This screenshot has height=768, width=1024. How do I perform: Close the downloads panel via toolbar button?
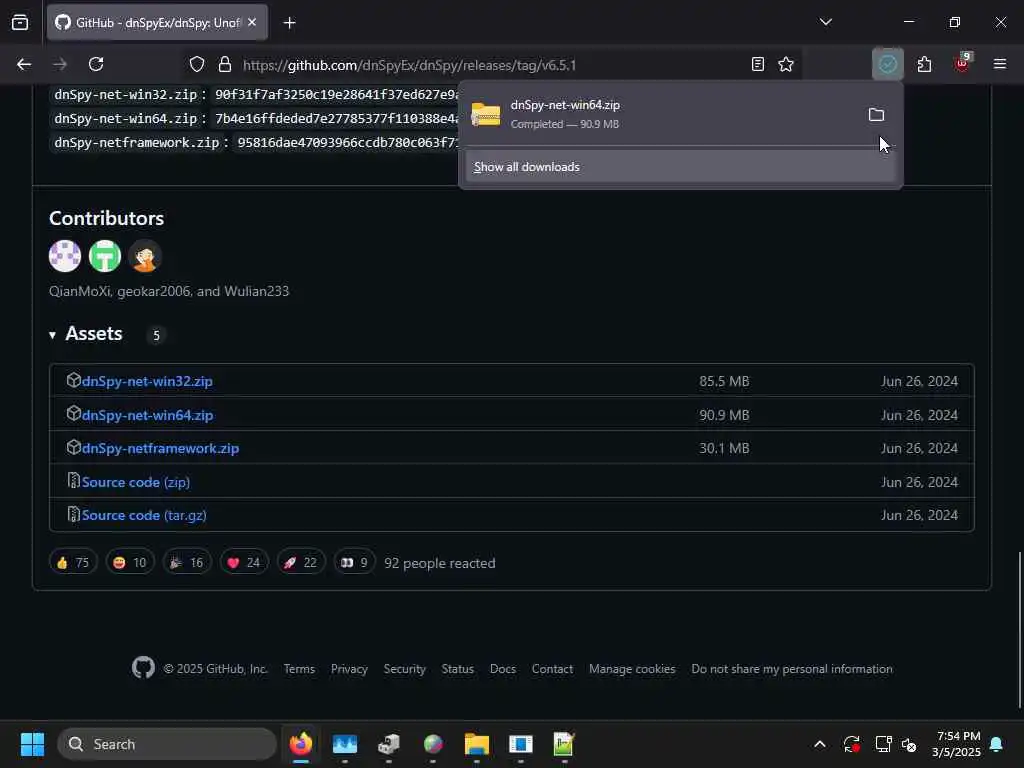(888, 64)
